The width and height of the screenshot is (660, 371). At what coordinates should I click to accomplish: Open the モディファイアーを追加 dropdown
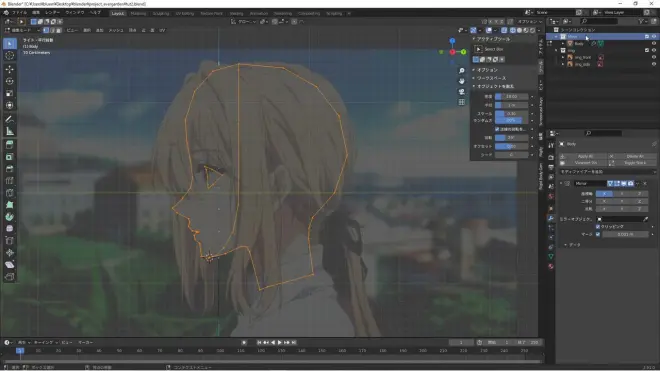607,172
